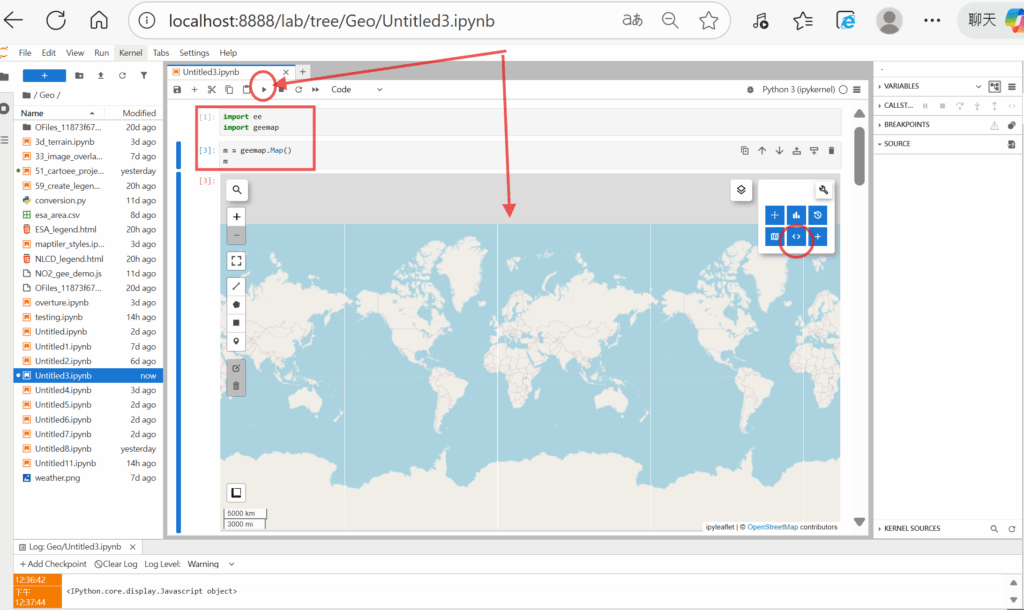
Task: Open the Log Level Warning dropdown
Action: point(211,564)
